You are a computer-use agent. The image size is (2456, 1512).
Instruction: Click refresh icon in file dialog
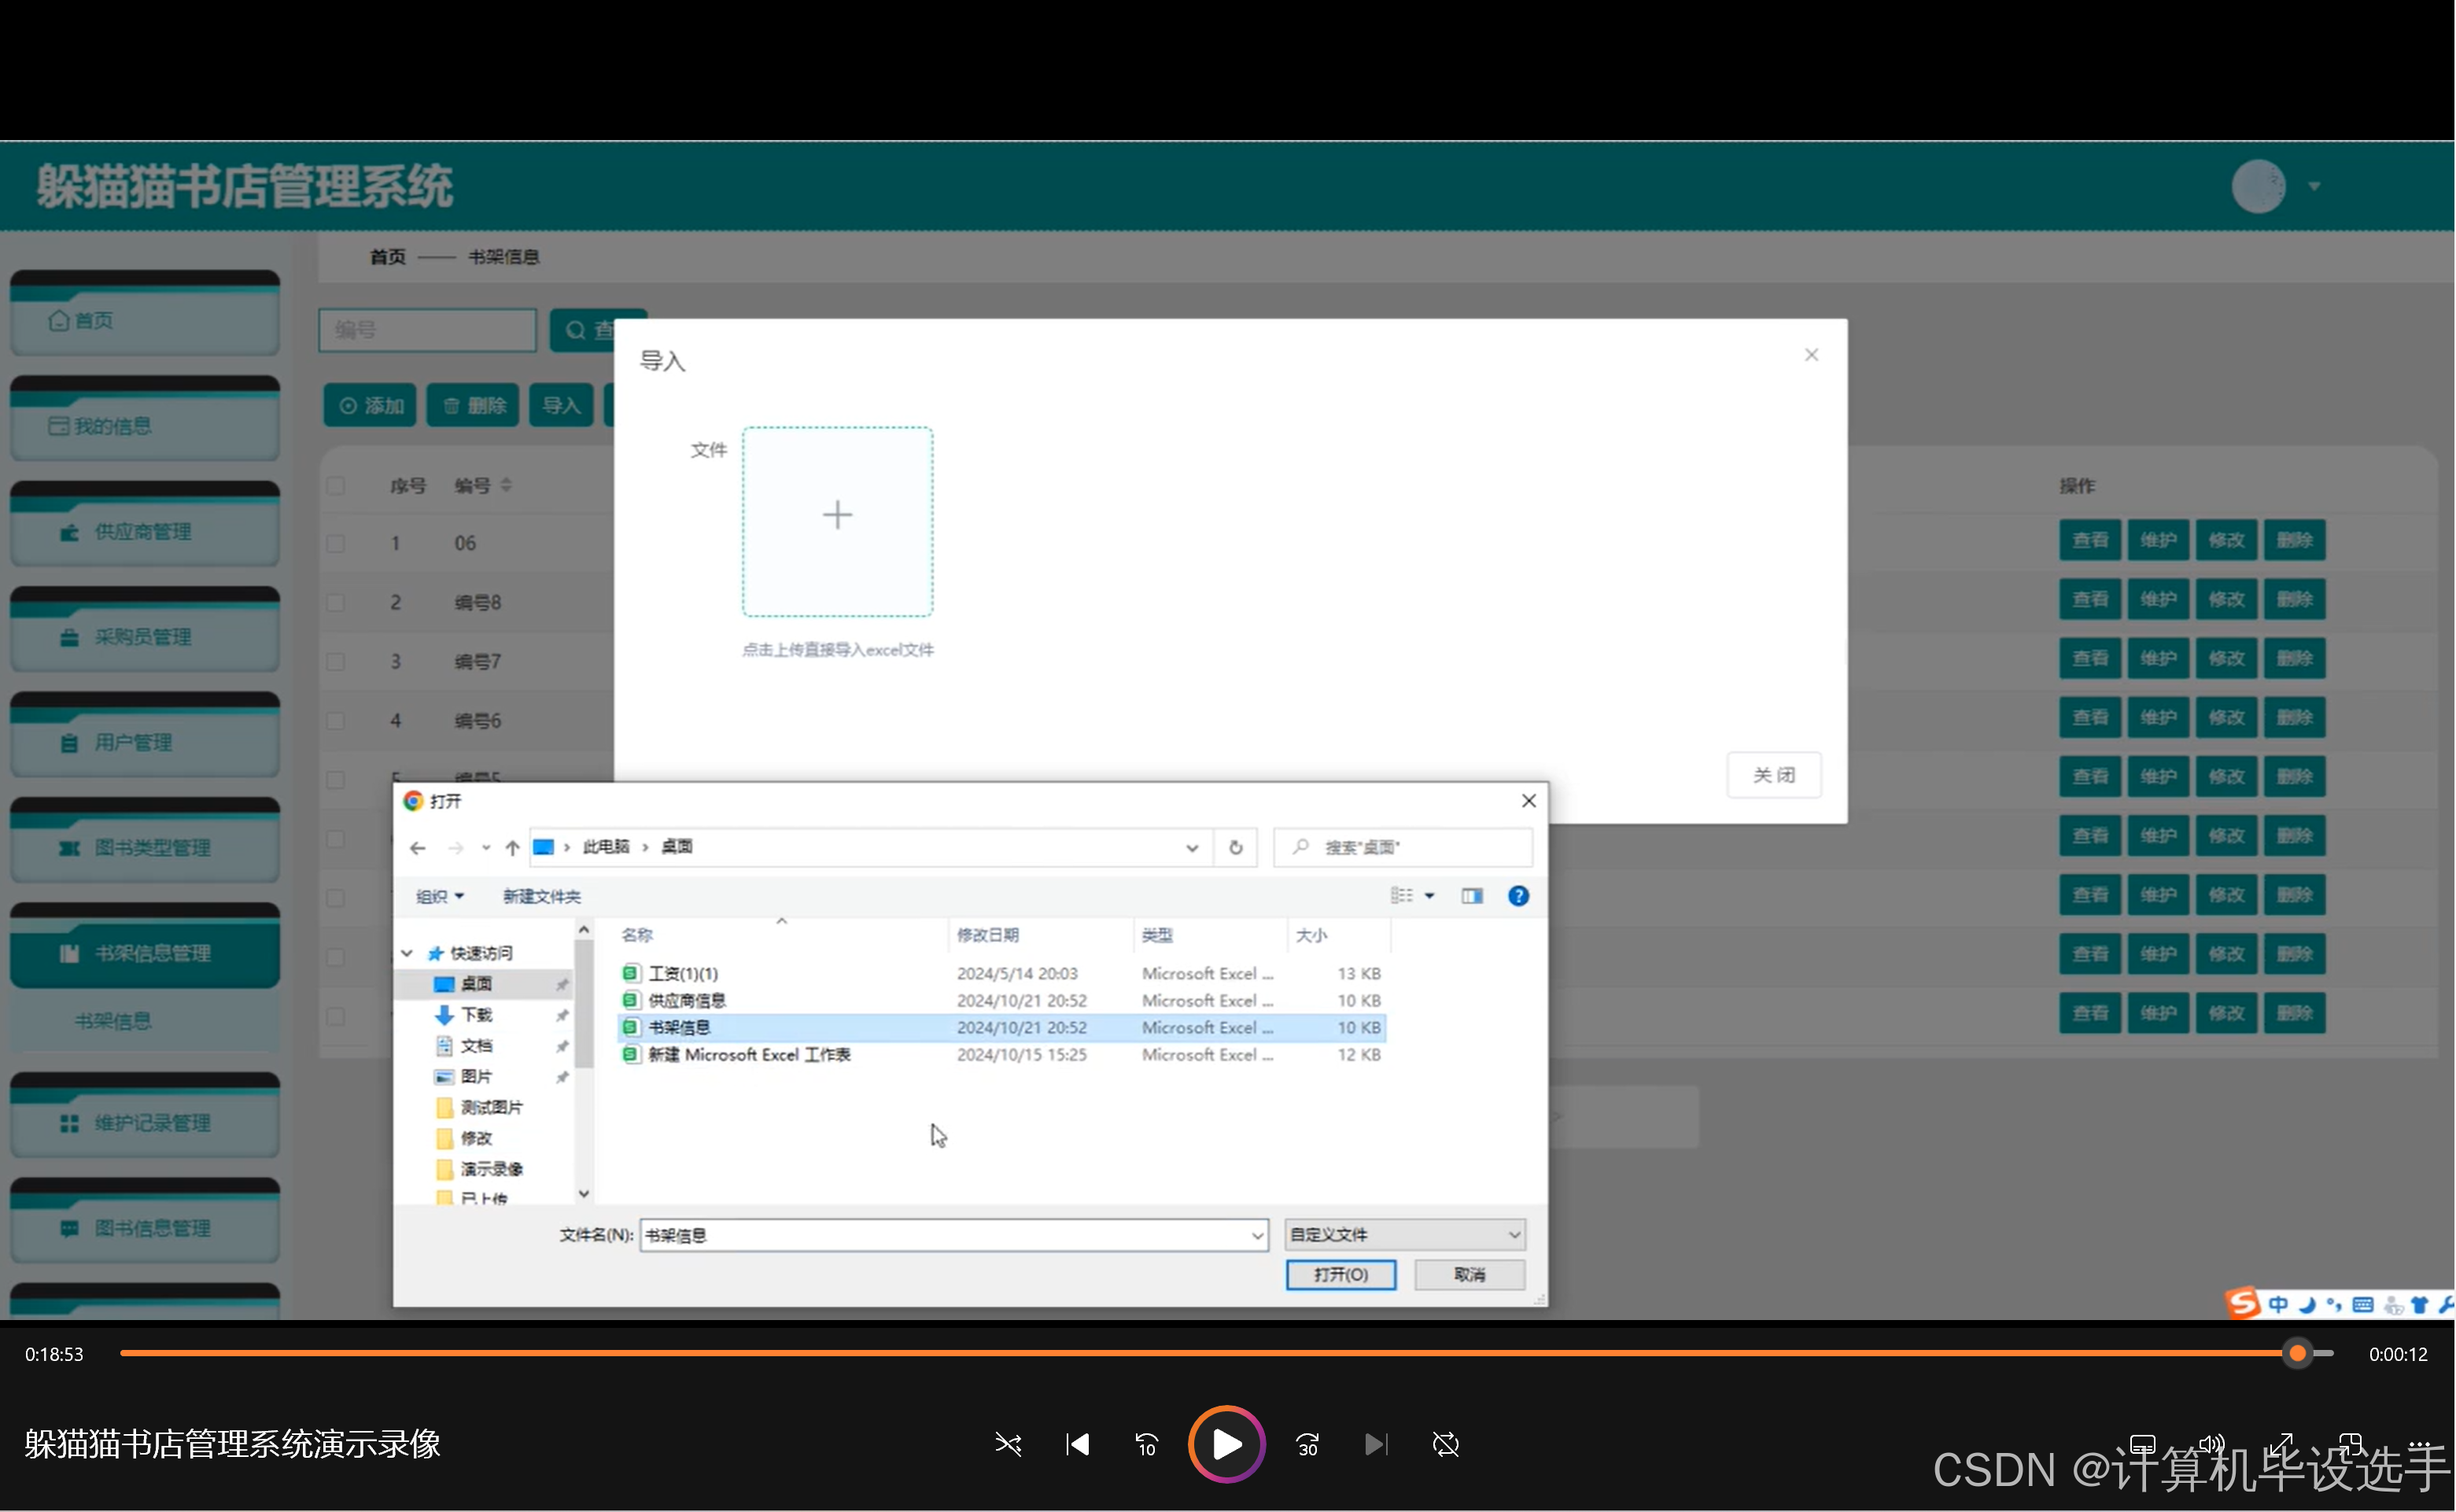(1235, 847)
